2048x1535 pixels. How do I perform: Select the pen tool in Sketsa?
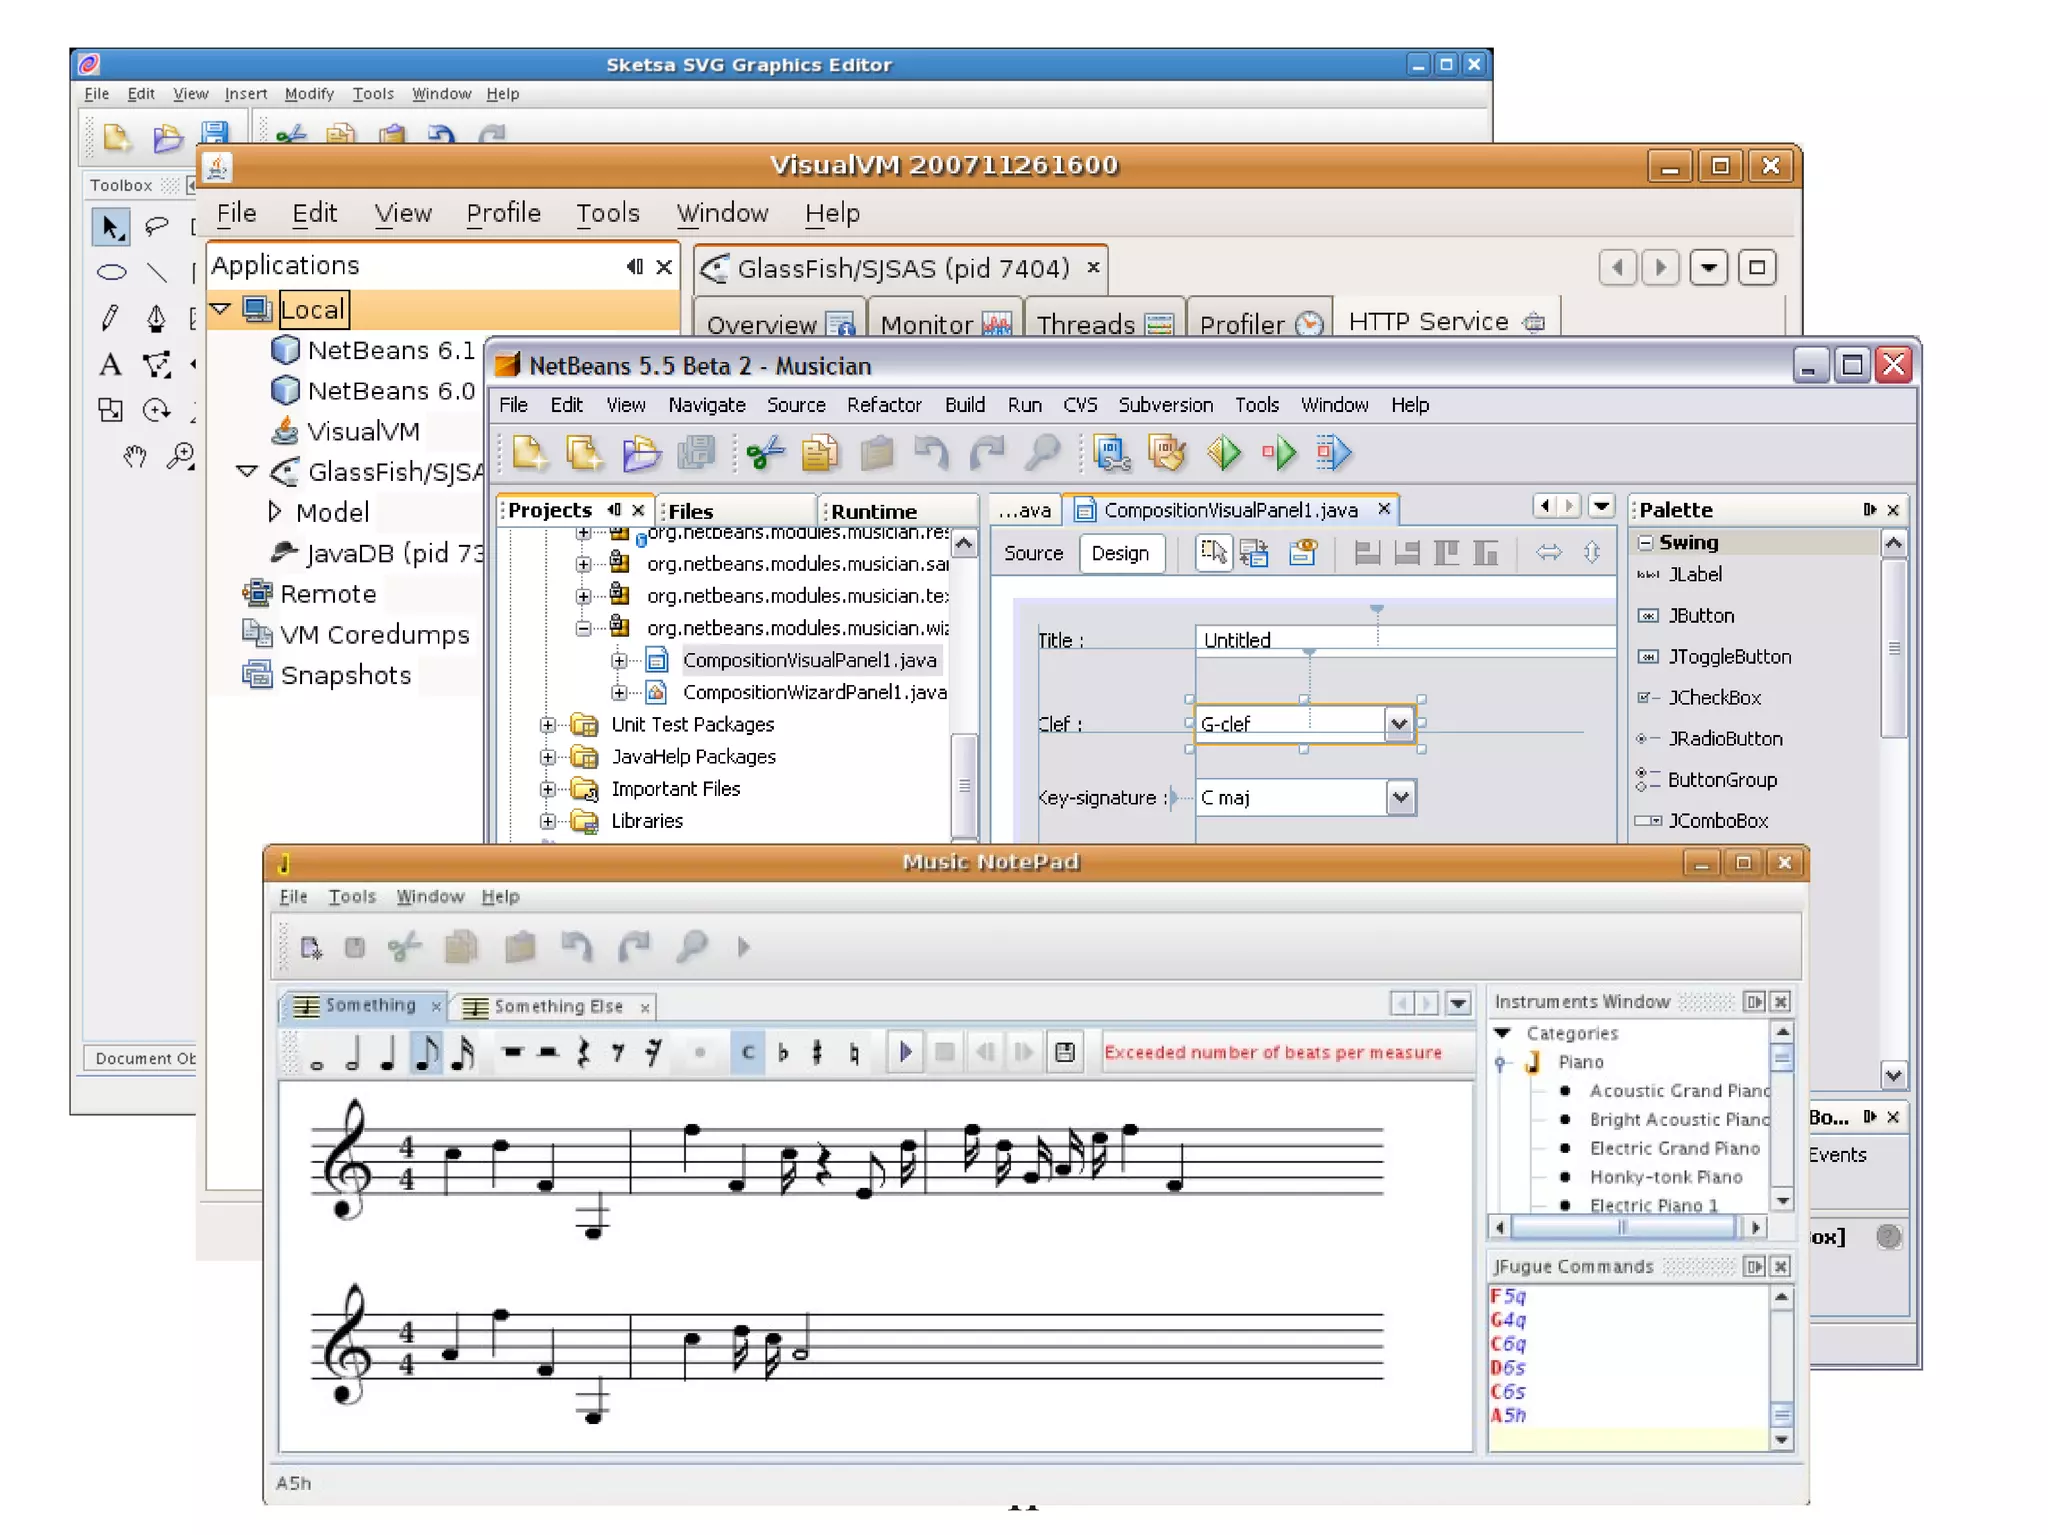[x=157, y=318]
